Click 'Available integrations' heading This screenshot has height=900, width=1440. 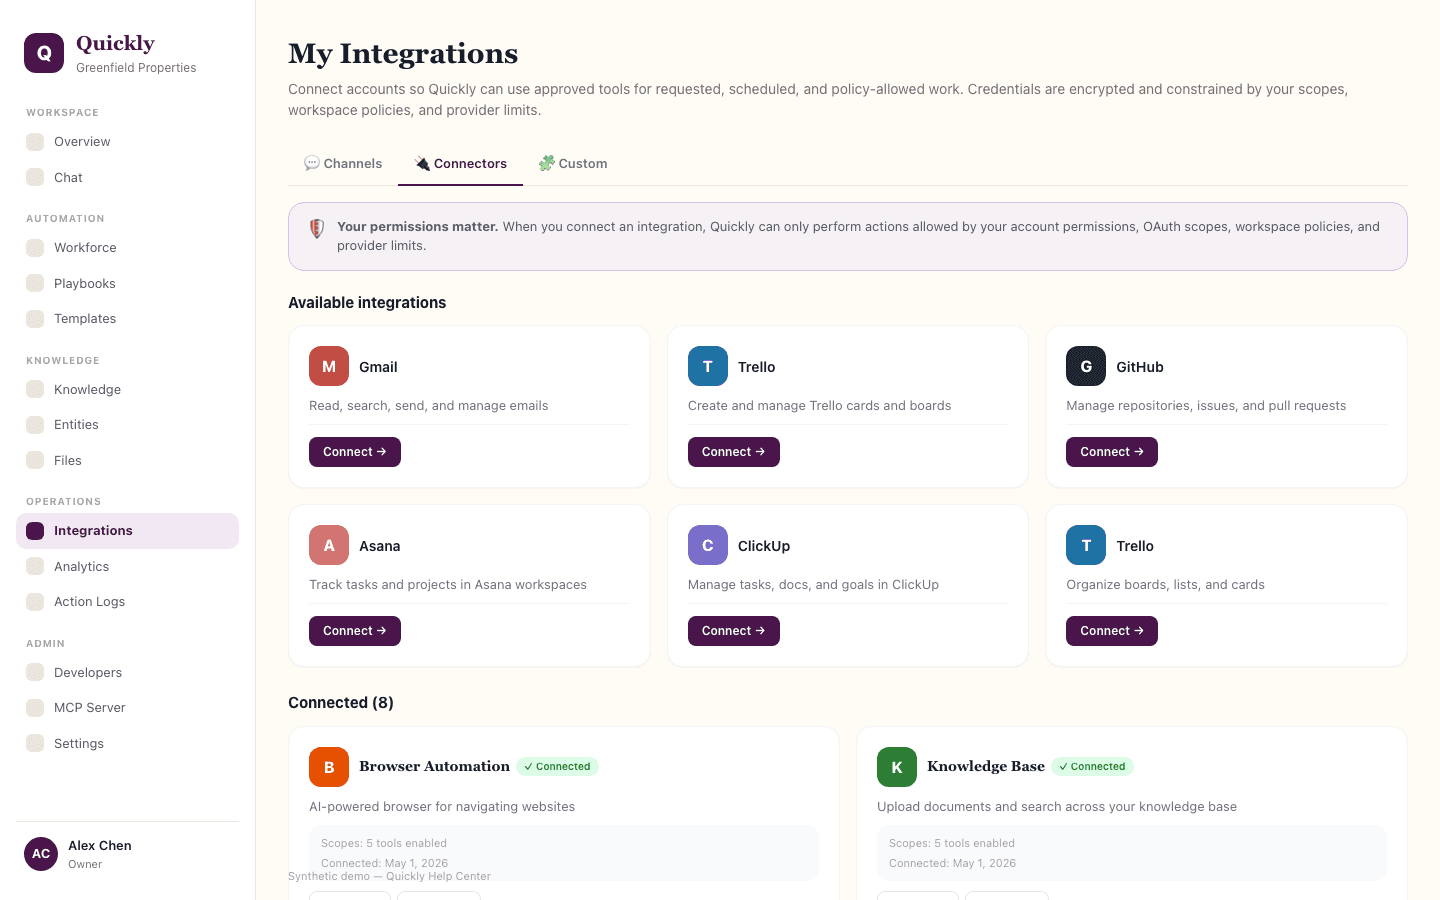tap(367, 303)
